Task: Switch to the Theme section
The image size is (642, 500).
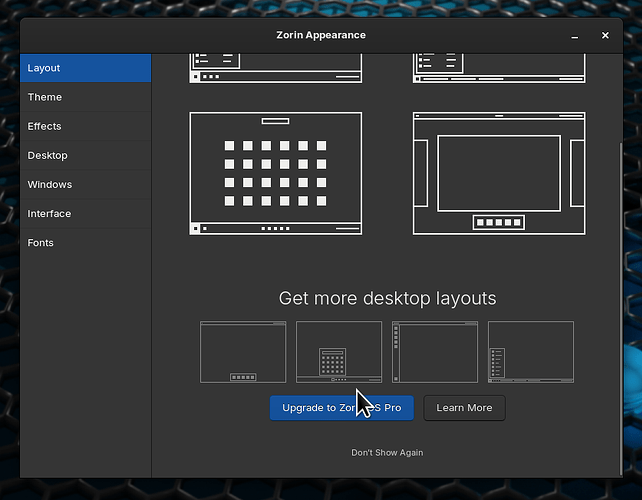Action: [x=86, y=97]
